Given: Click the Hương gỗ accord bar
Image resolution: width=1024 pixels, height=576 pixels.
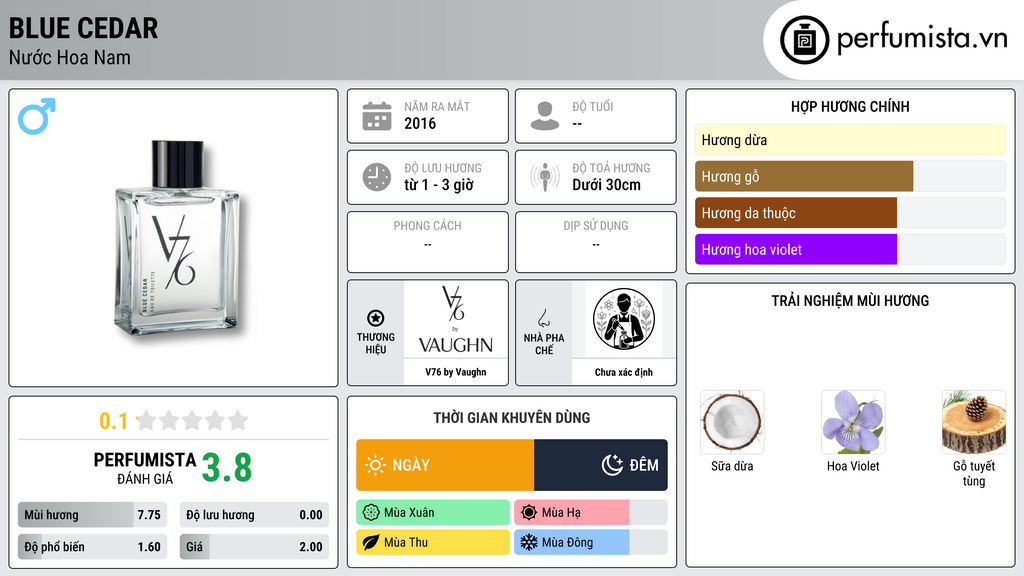Looking at the screenshot, I should [850, 176].
